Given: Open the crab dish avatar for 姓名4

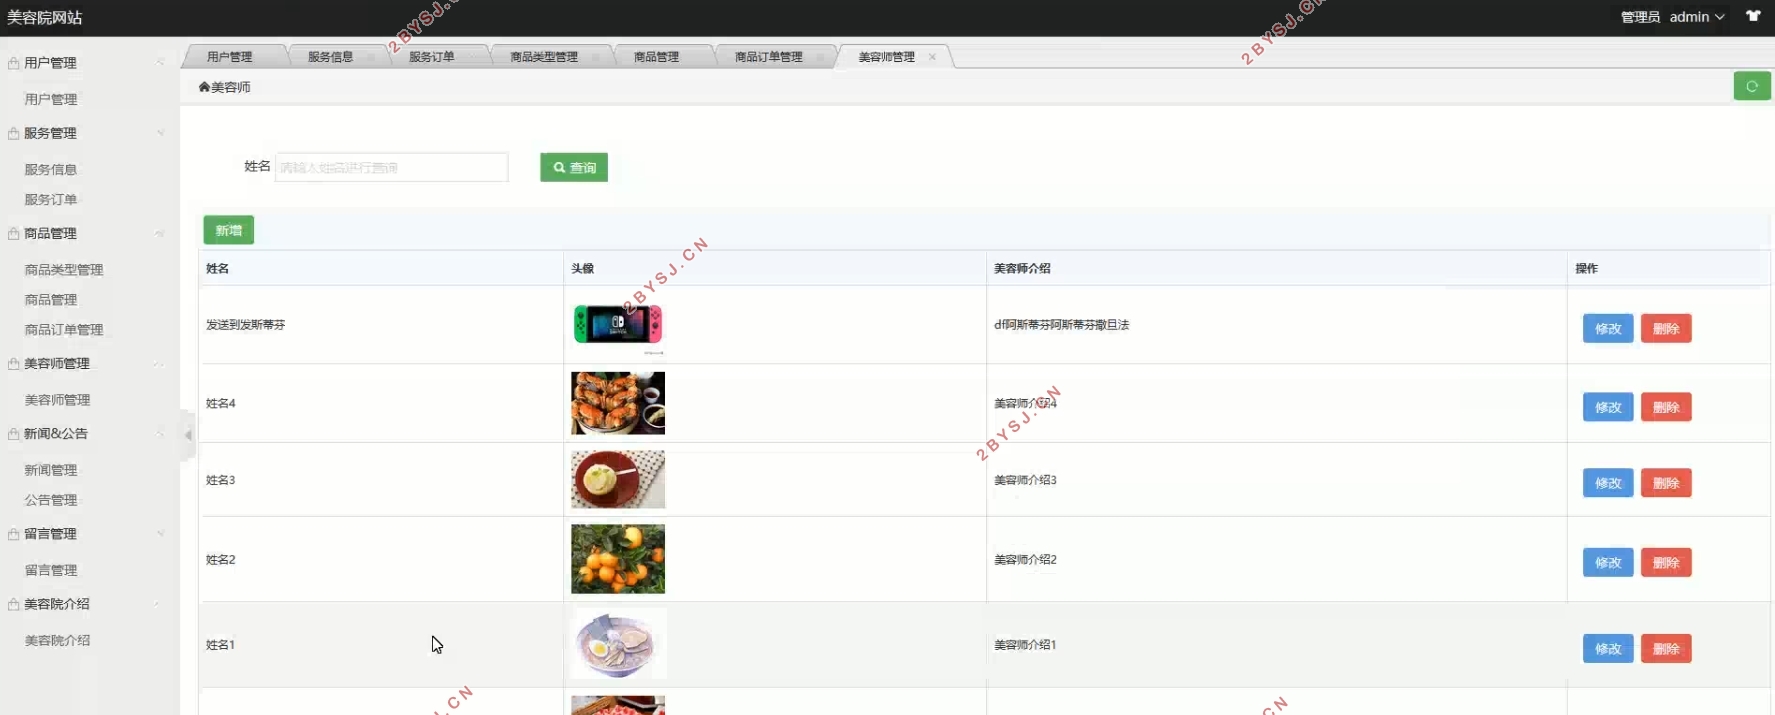Looking at the screenshot, I should 618,403.
